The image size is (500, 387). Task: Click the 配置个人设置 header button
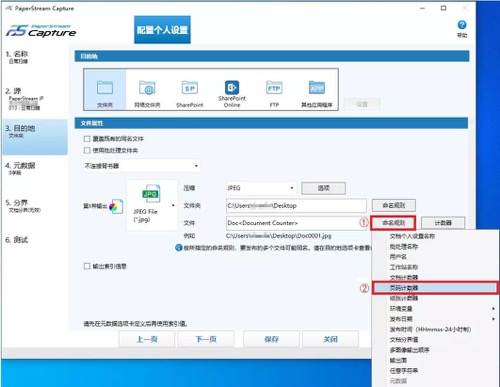tap(162, 30)
